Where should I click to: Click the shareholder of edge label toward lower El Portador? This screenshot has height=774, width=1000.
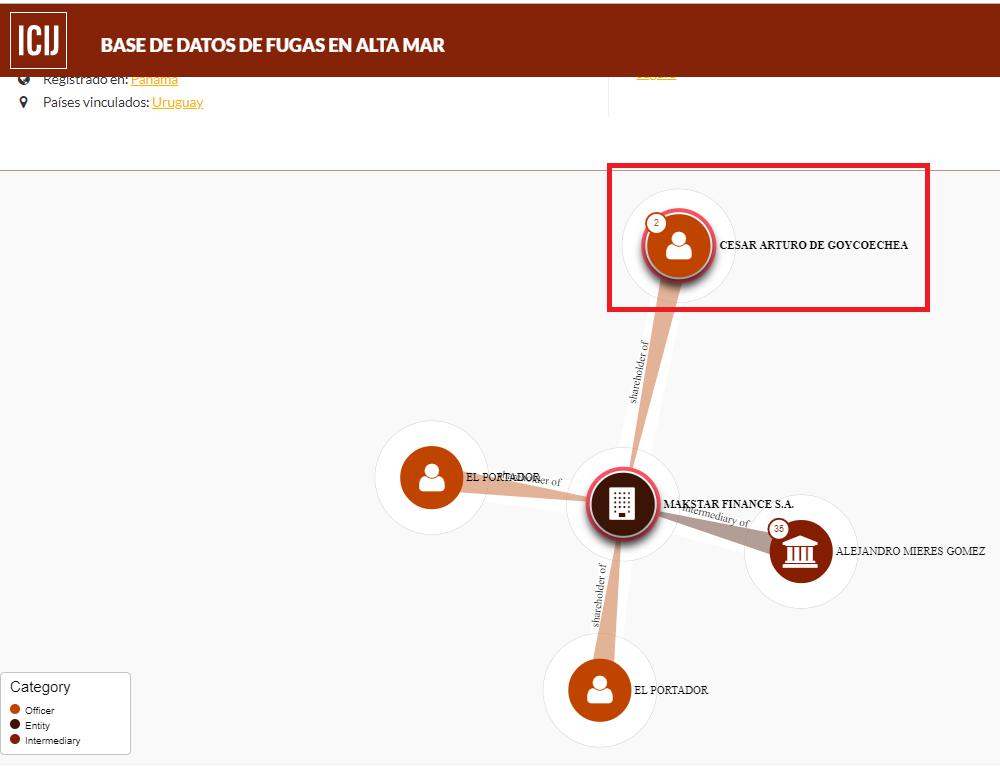[x=599, y=595]
